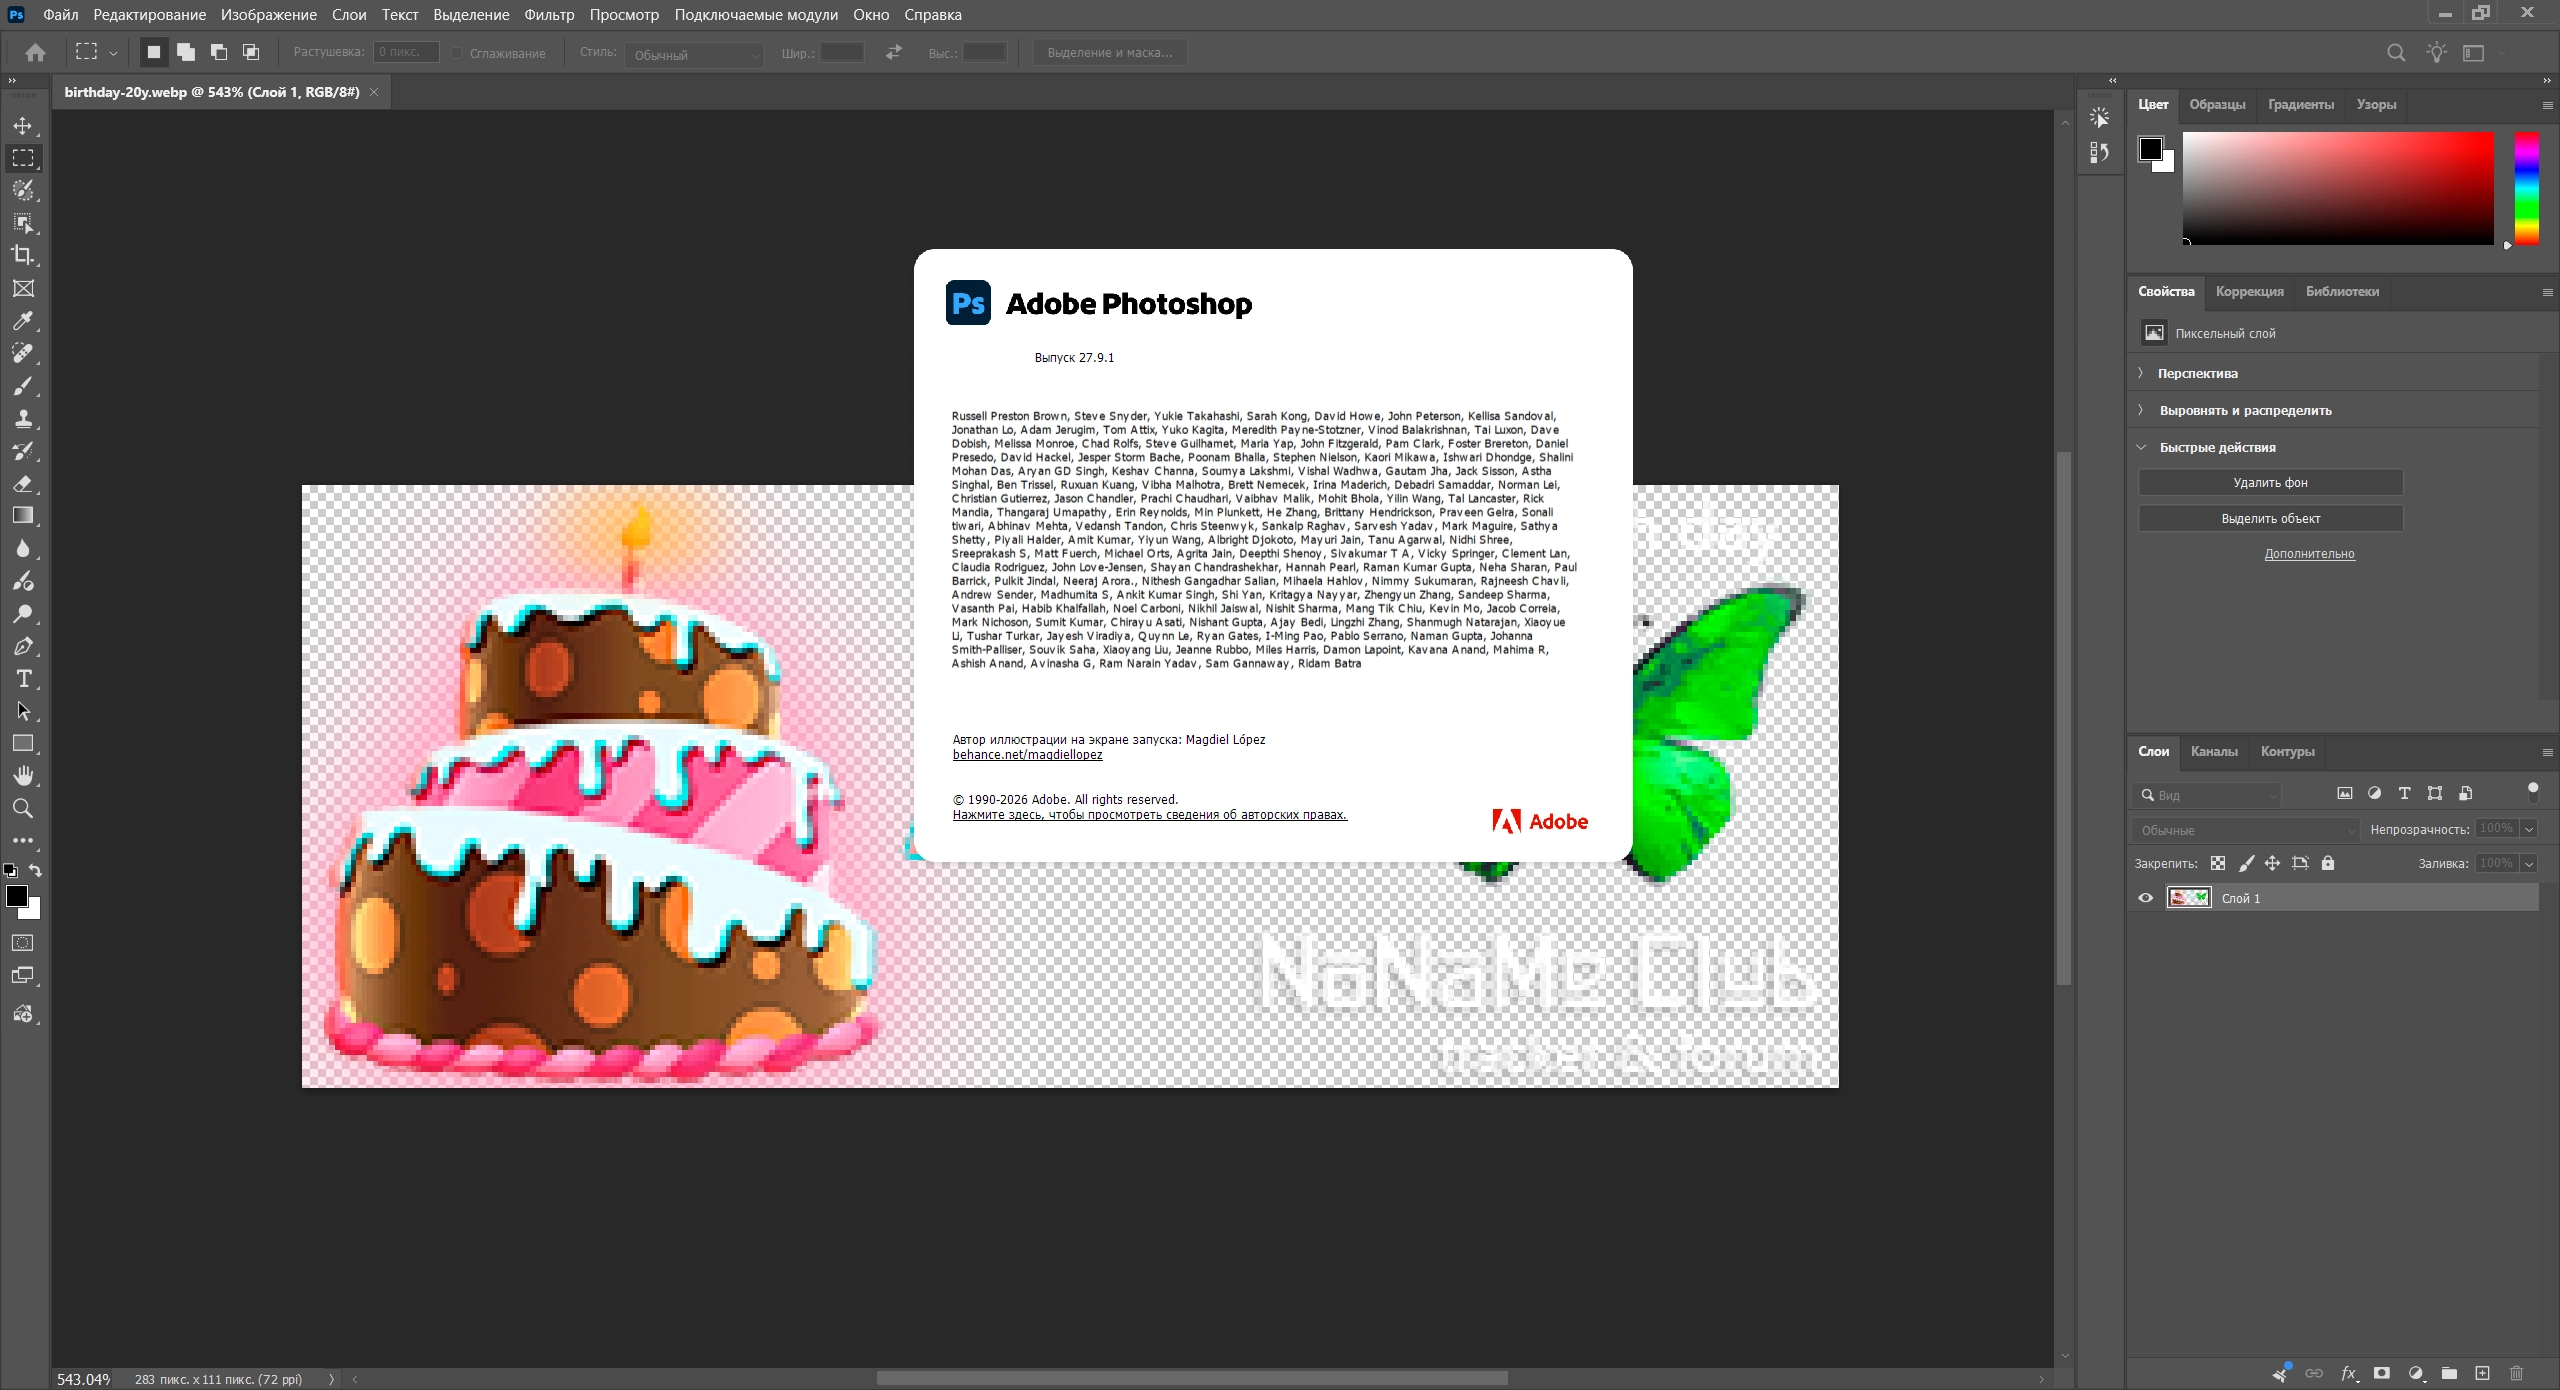Image resolution: width=2560 pixels, height=1390 pixels.
Task: Select the Clone Stamp tool
Action: pos(23,418)
